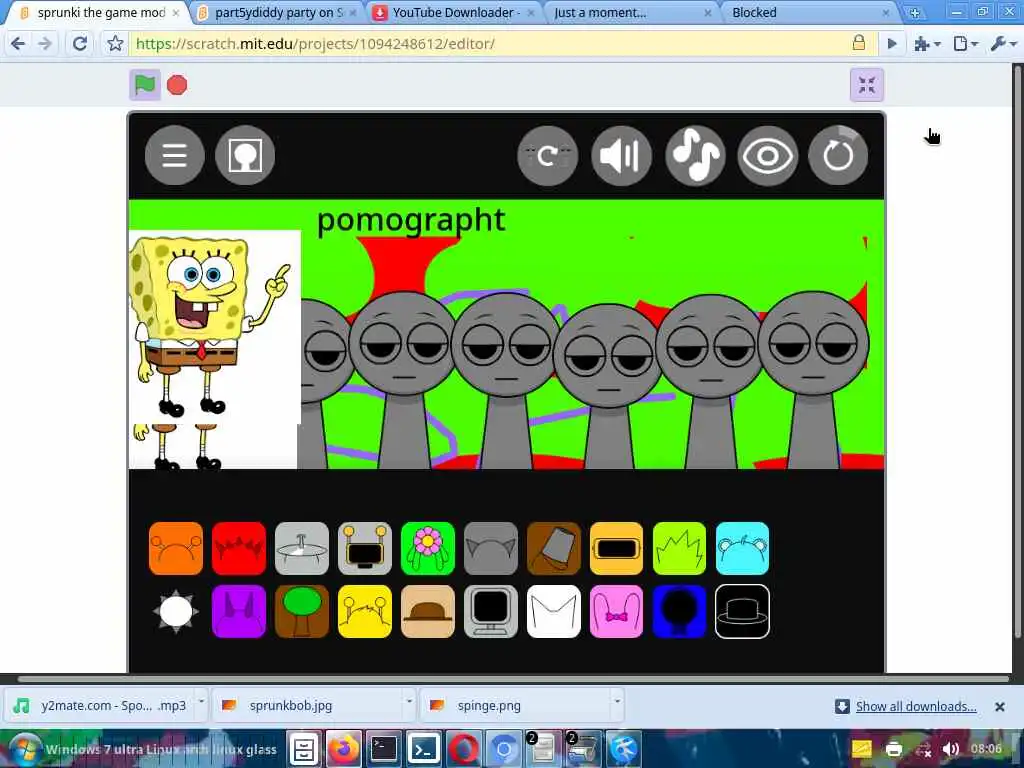Open the extensions puzzle dropdown
The width and height of the screenshot is (1024, 768).
927,44
